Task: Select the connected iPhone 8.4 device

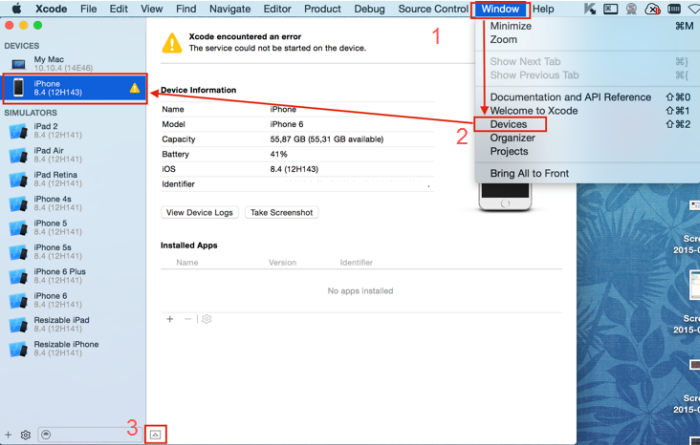Action: pos(74,88)
